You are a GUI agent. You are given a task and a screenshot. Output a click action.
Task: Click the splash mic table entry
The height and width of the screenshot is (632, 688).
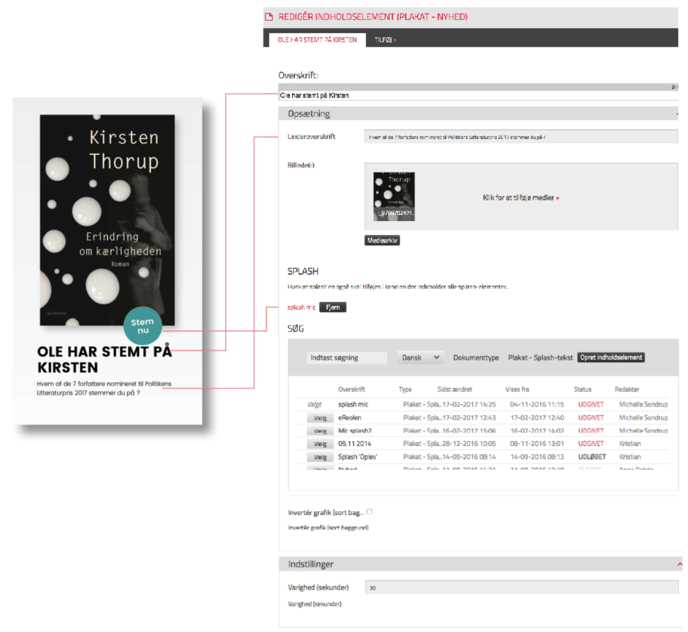click(353, 404)
